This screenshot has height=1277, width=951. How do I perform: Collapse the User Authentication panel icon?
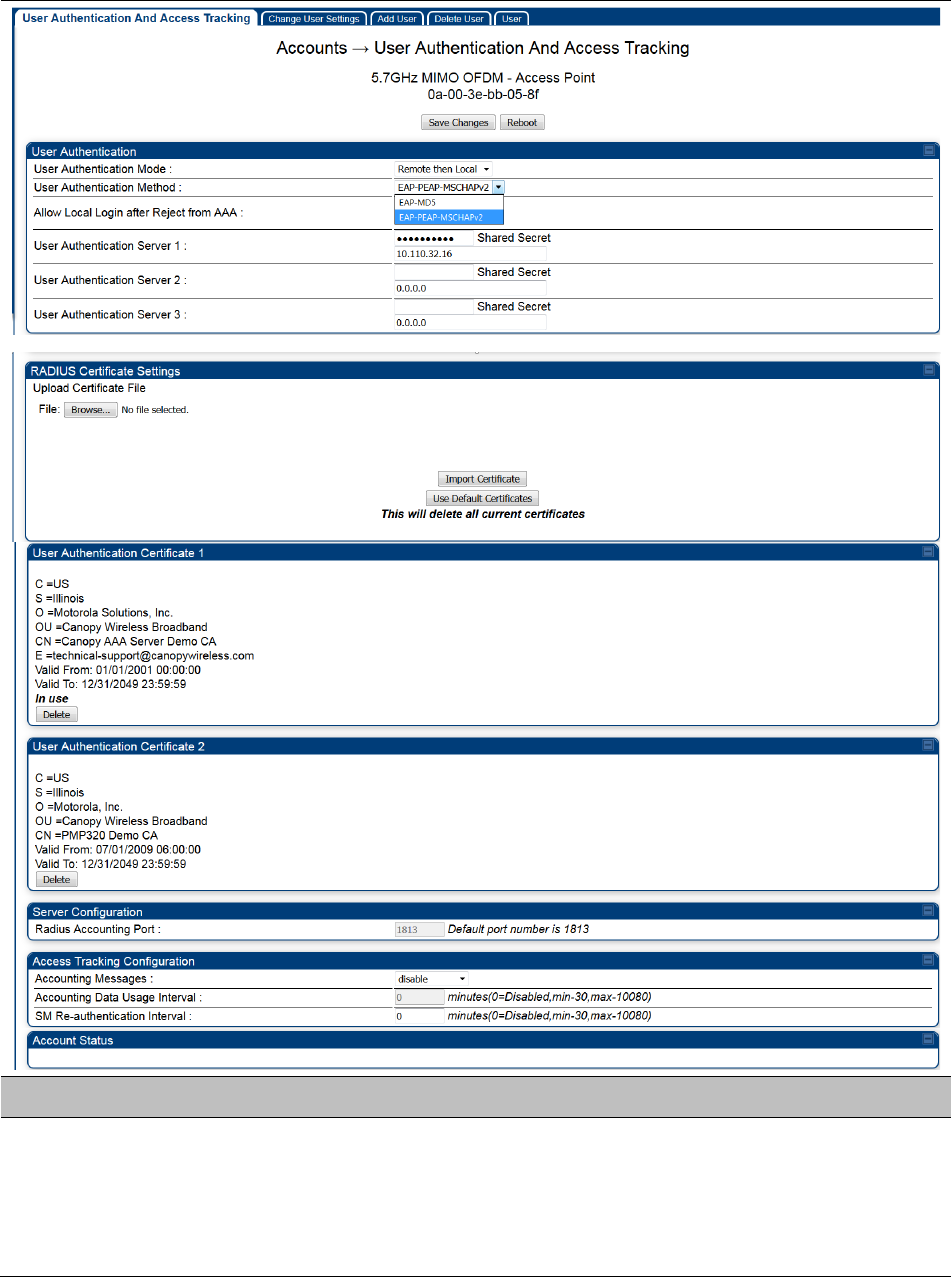tap(928, 152)
